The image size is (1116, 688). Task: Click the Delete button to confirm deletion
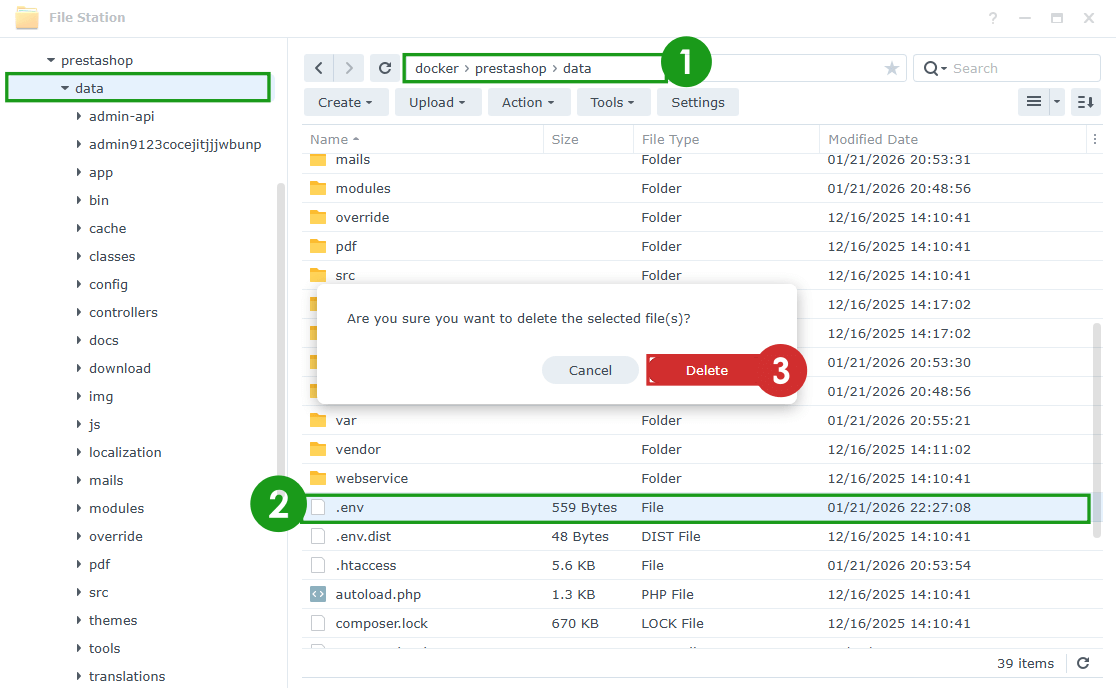[707, 369]
